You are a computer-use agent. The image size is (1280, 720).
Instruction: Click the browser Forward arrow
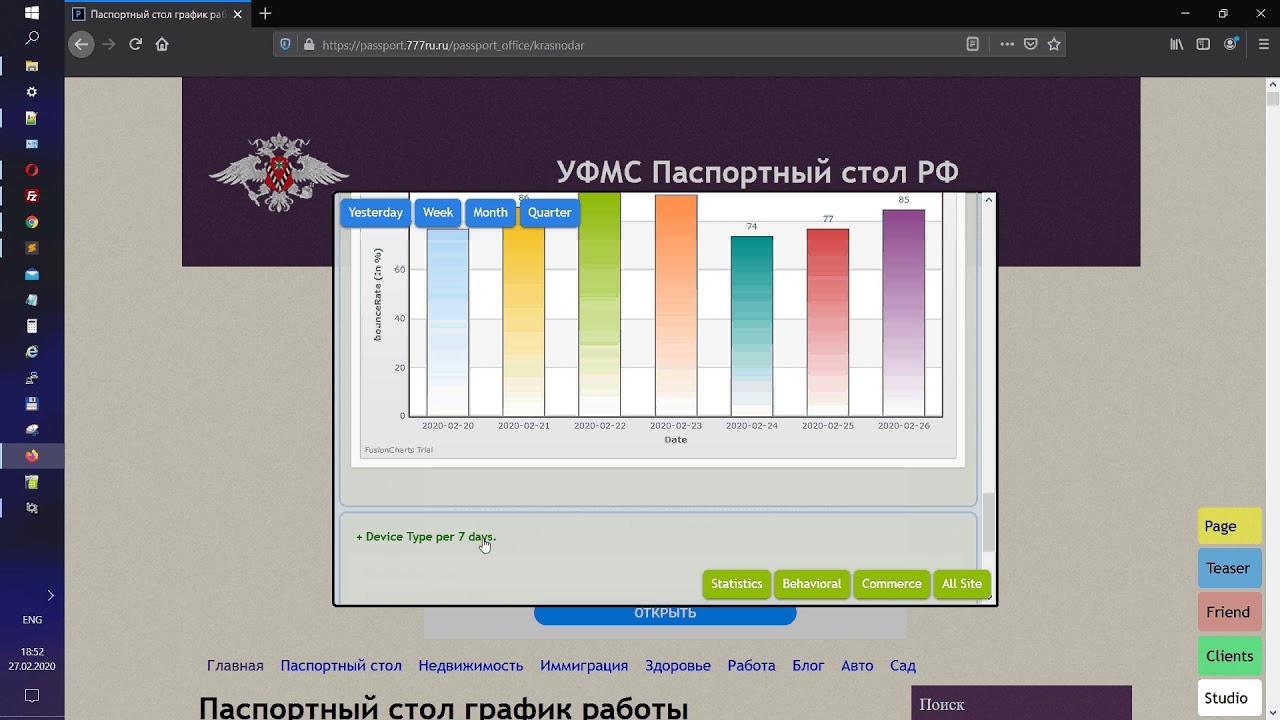point(109,44)
